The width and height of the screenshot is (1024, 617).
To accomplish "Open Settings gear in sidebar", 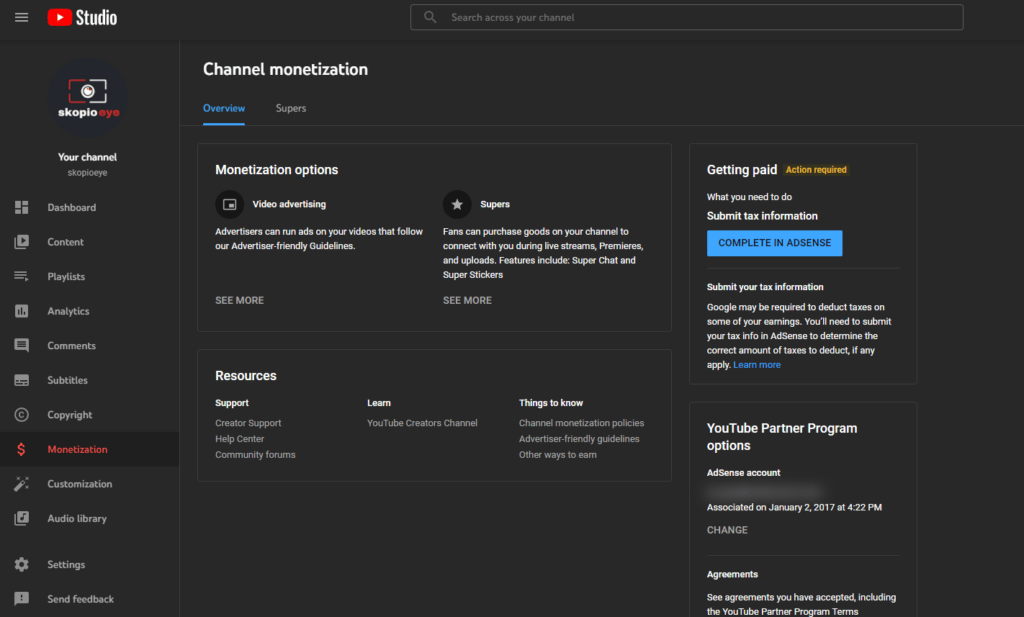I will pyautogui.click(x=22, y=565).
